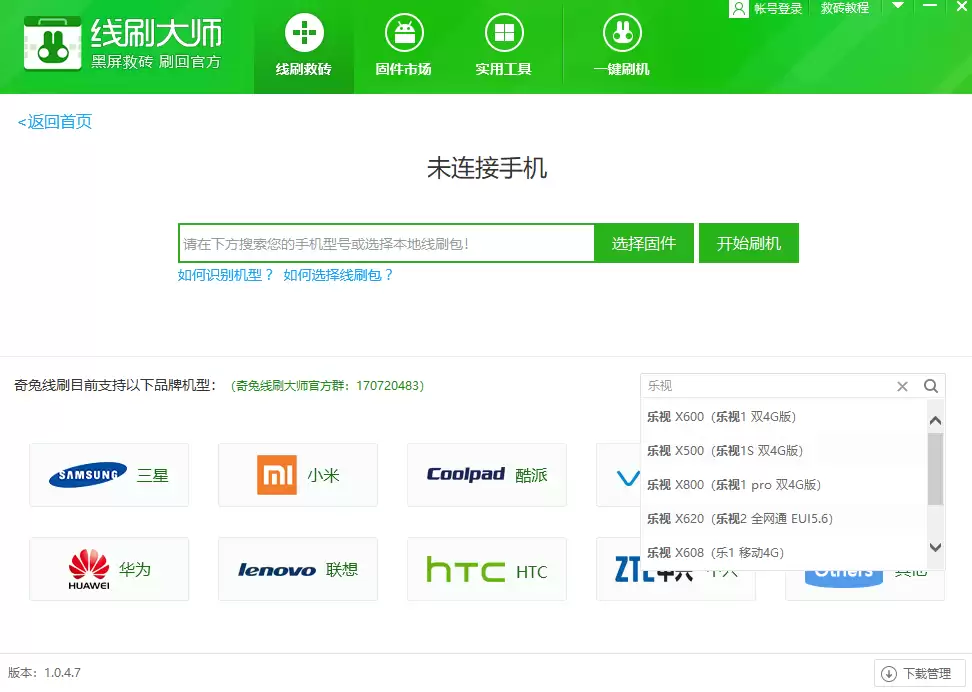Screen dimensions: 972x692
Task: Choose the Samsung 三星 brand card
Action: point(109,475)
